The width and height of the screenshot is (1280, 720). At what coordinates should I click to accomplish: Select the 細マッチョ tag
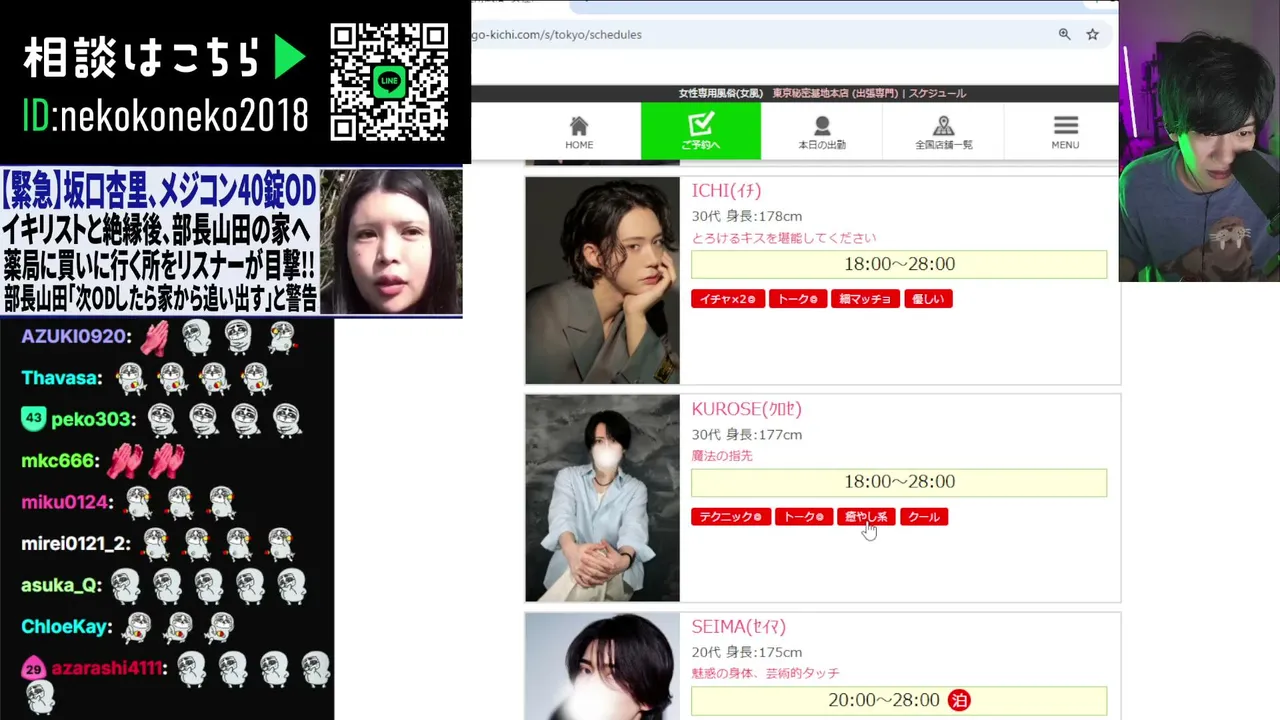point(865,299)
